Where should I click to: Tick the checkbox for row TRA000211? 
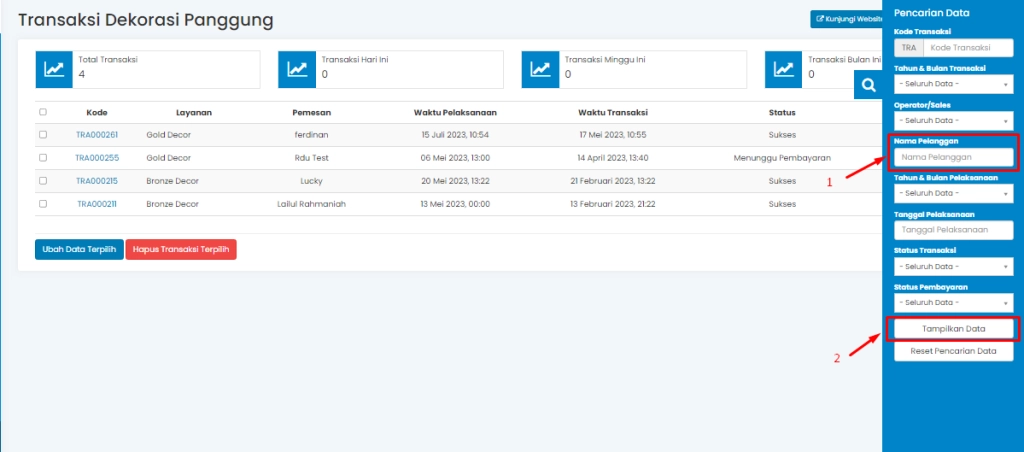click(x=43, y=203)
